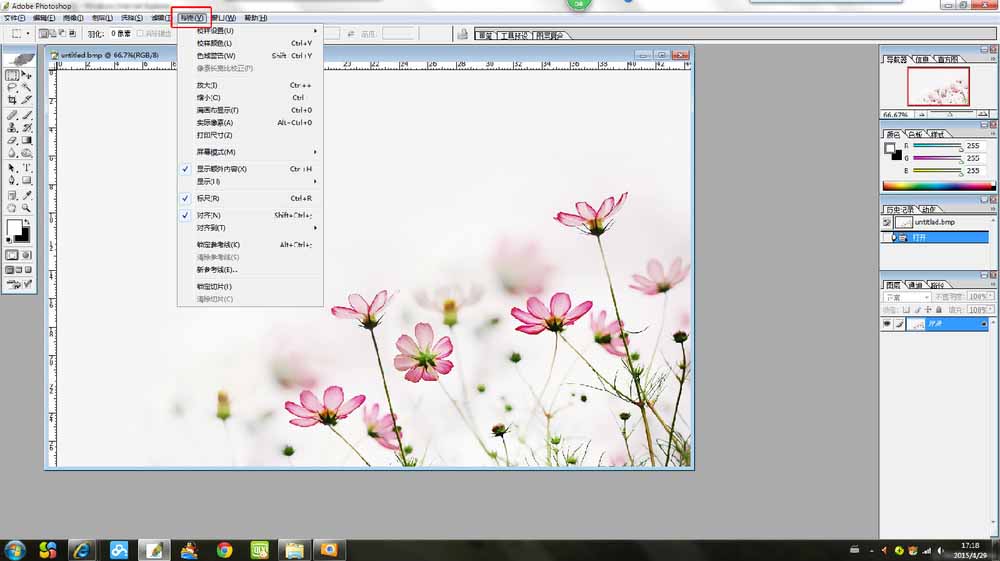Click the B color slider
Screen dimensions: 1000x561
pyautogui.click(x=937, y=171)
